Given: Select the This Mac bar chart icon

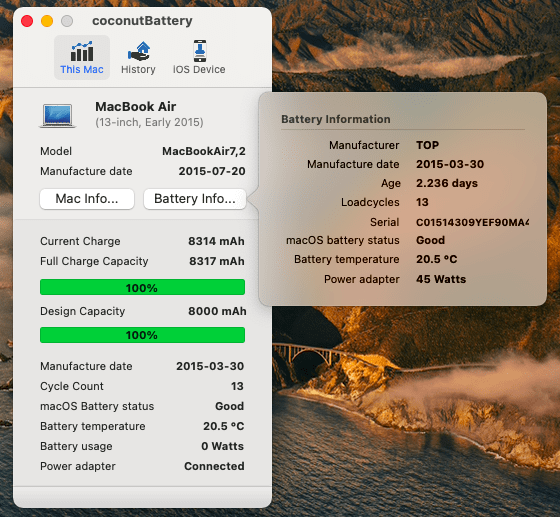Looking at the screenshot, I should pyautogui.click(x=82, y=51).
